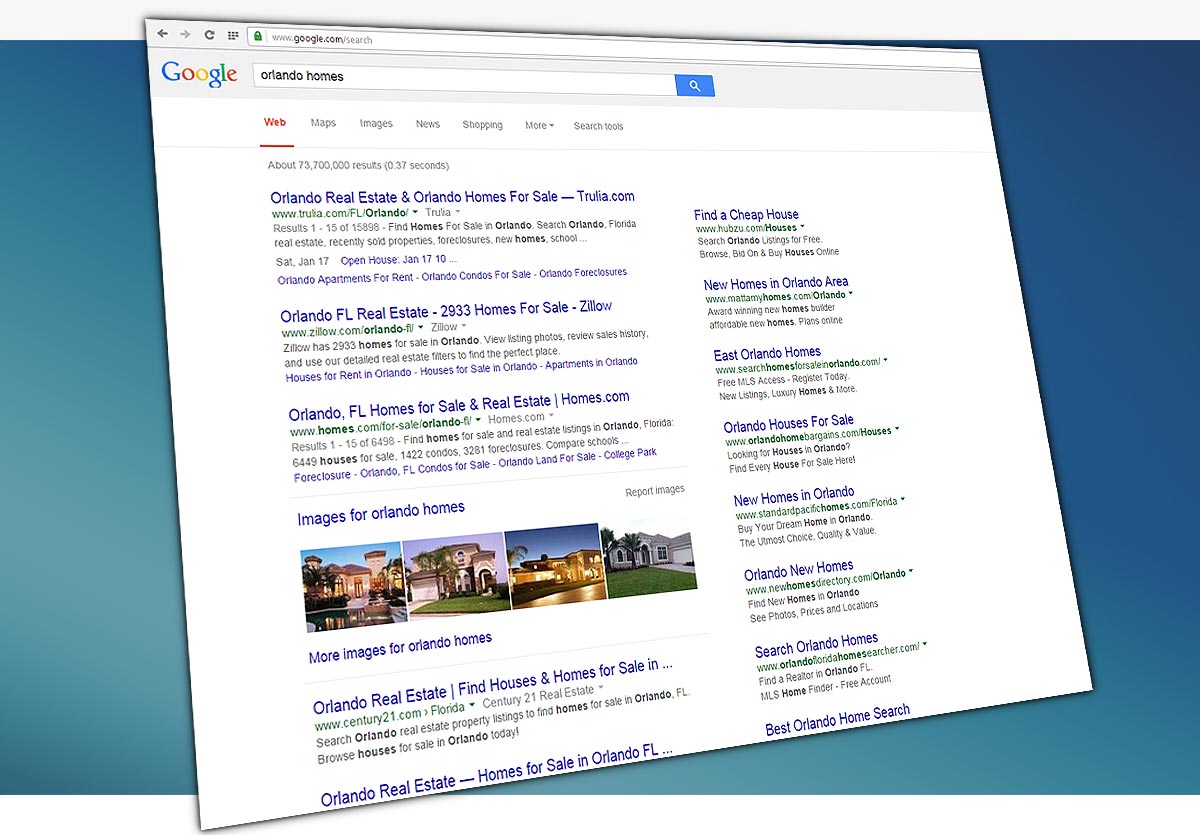Expand dropdown arrow next to www.mattamyhomes.com/Orlando
The width and height of the screenshot is (1200, 835).
point(851,294)
